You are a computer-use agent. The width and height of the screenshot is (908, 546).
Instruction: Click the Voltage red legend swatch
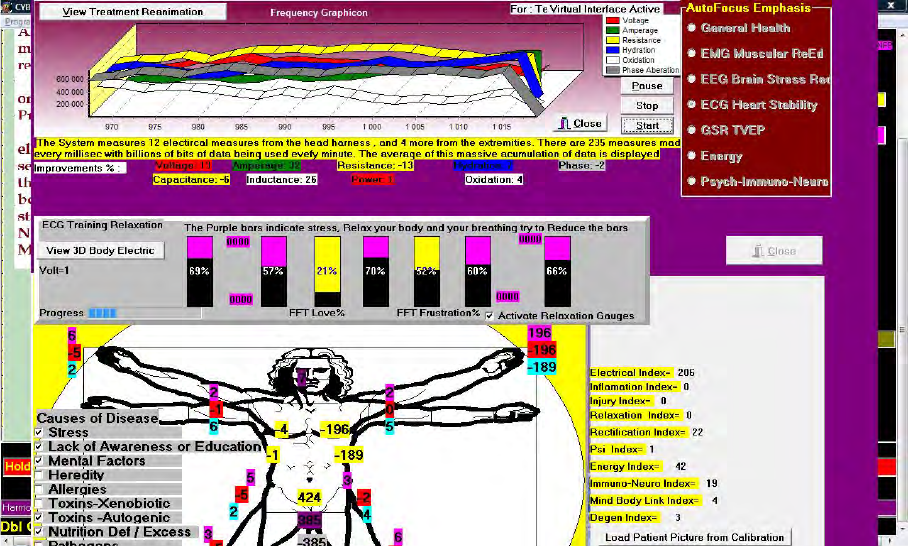tap(613, 20)
